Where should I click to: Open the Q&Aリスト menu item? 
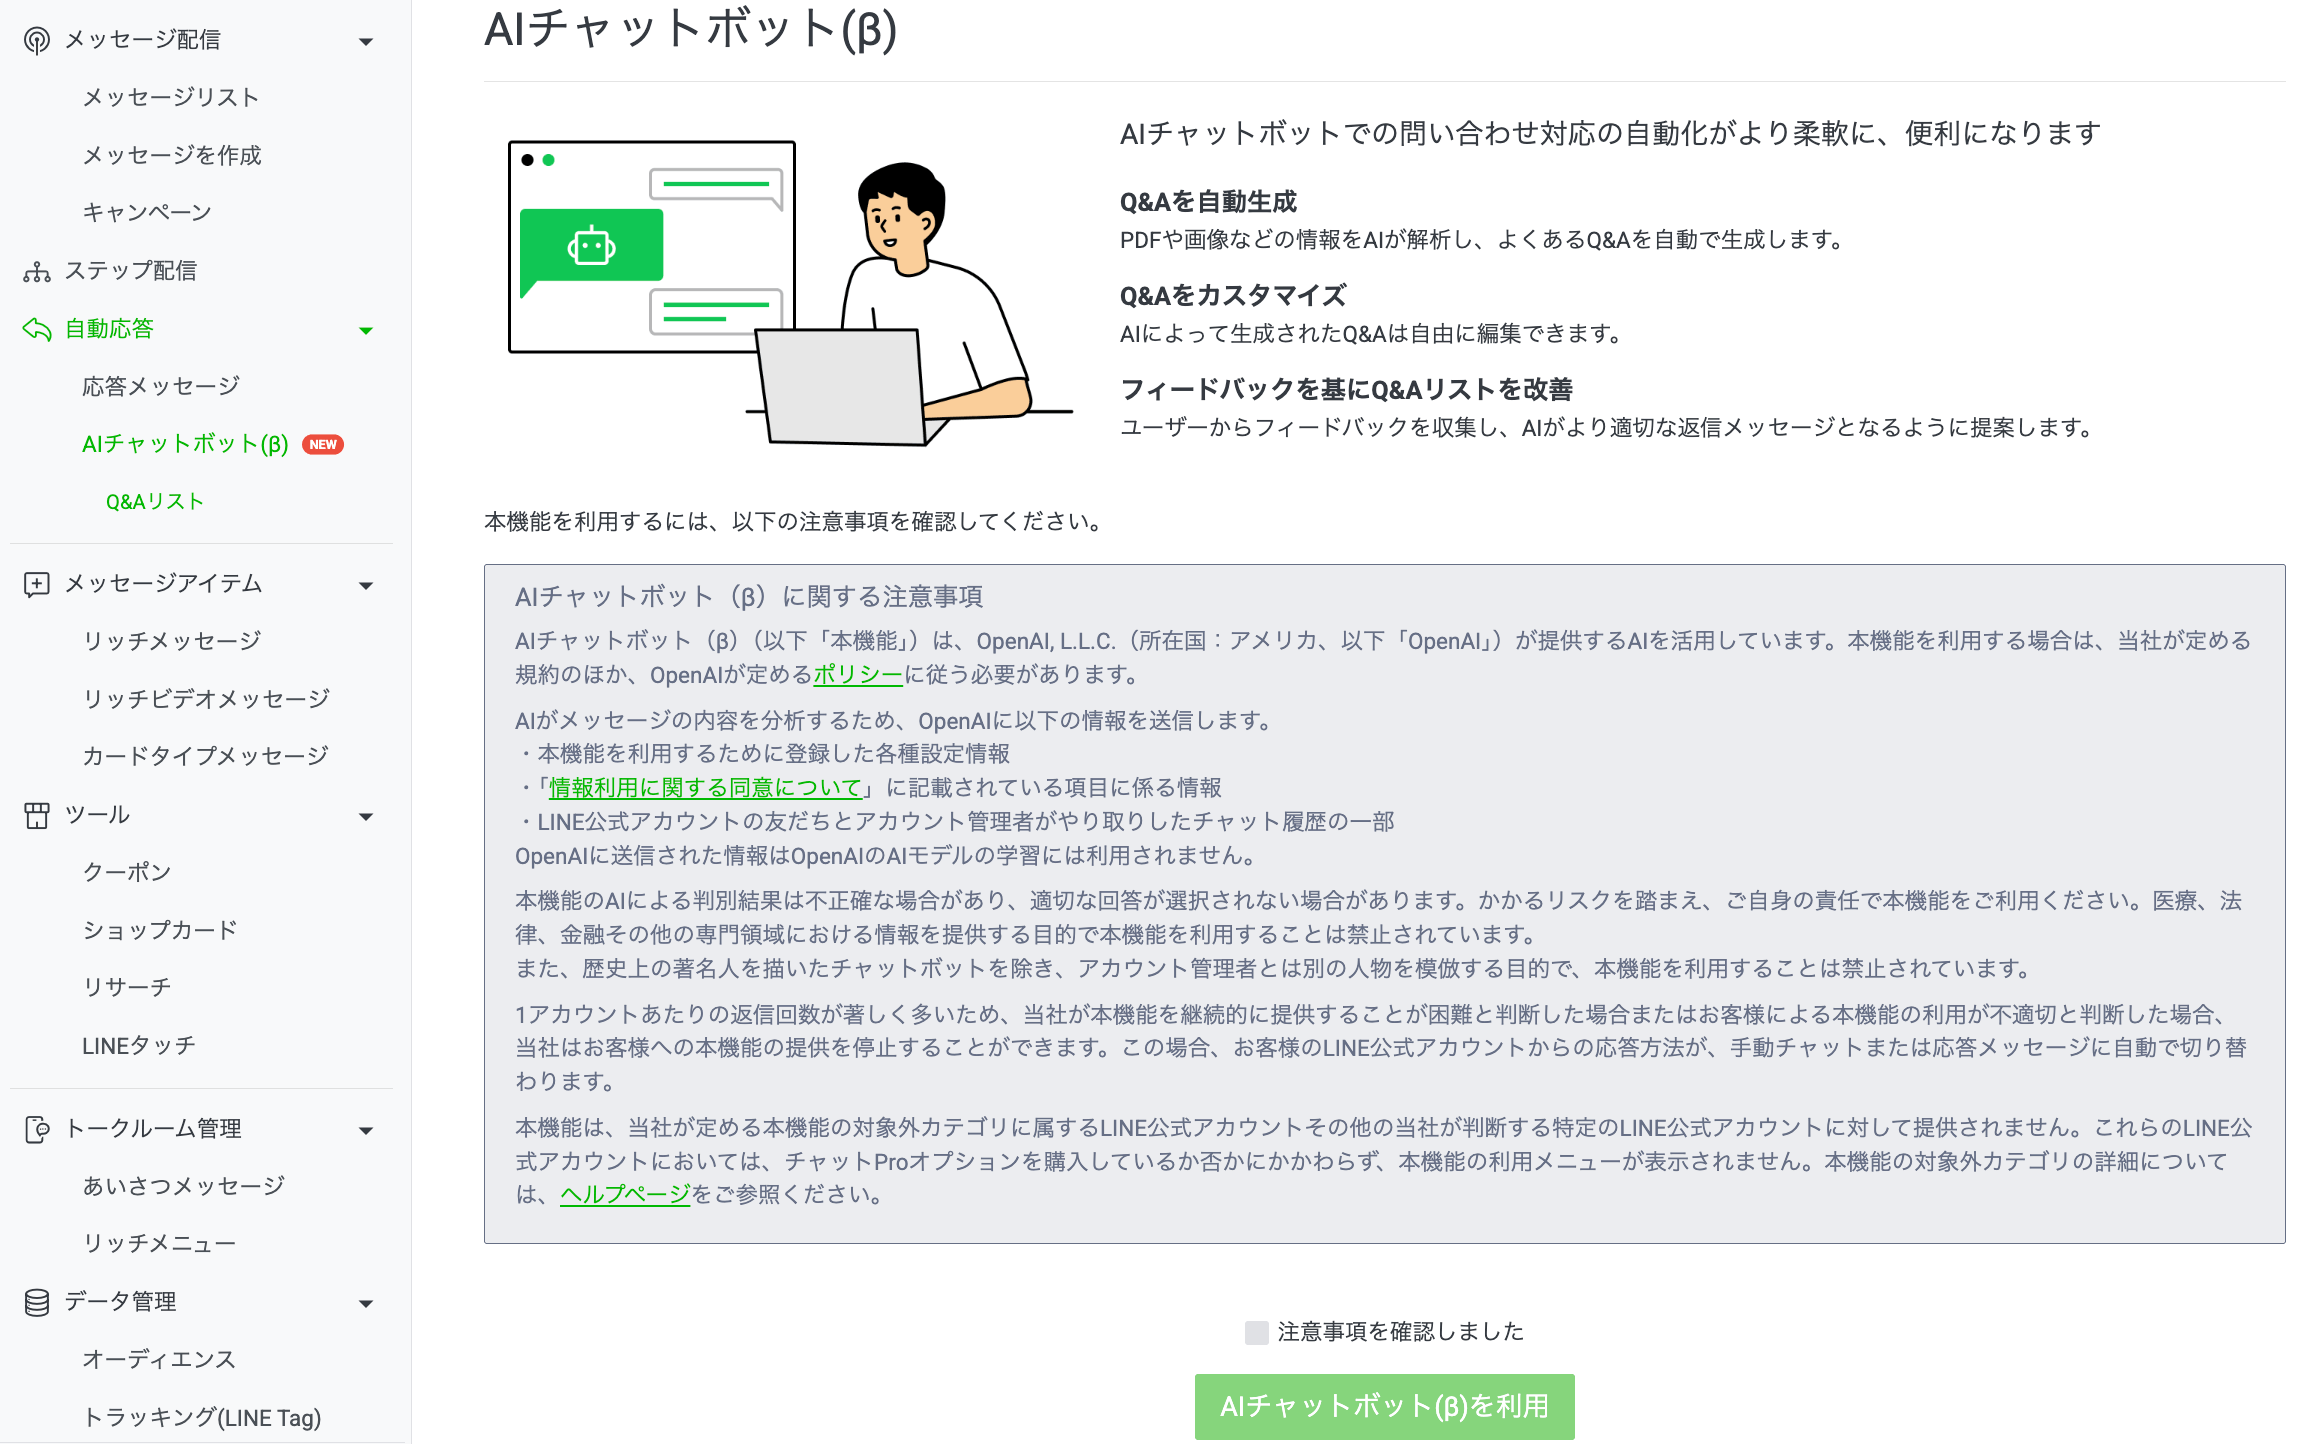pos(155,501)
